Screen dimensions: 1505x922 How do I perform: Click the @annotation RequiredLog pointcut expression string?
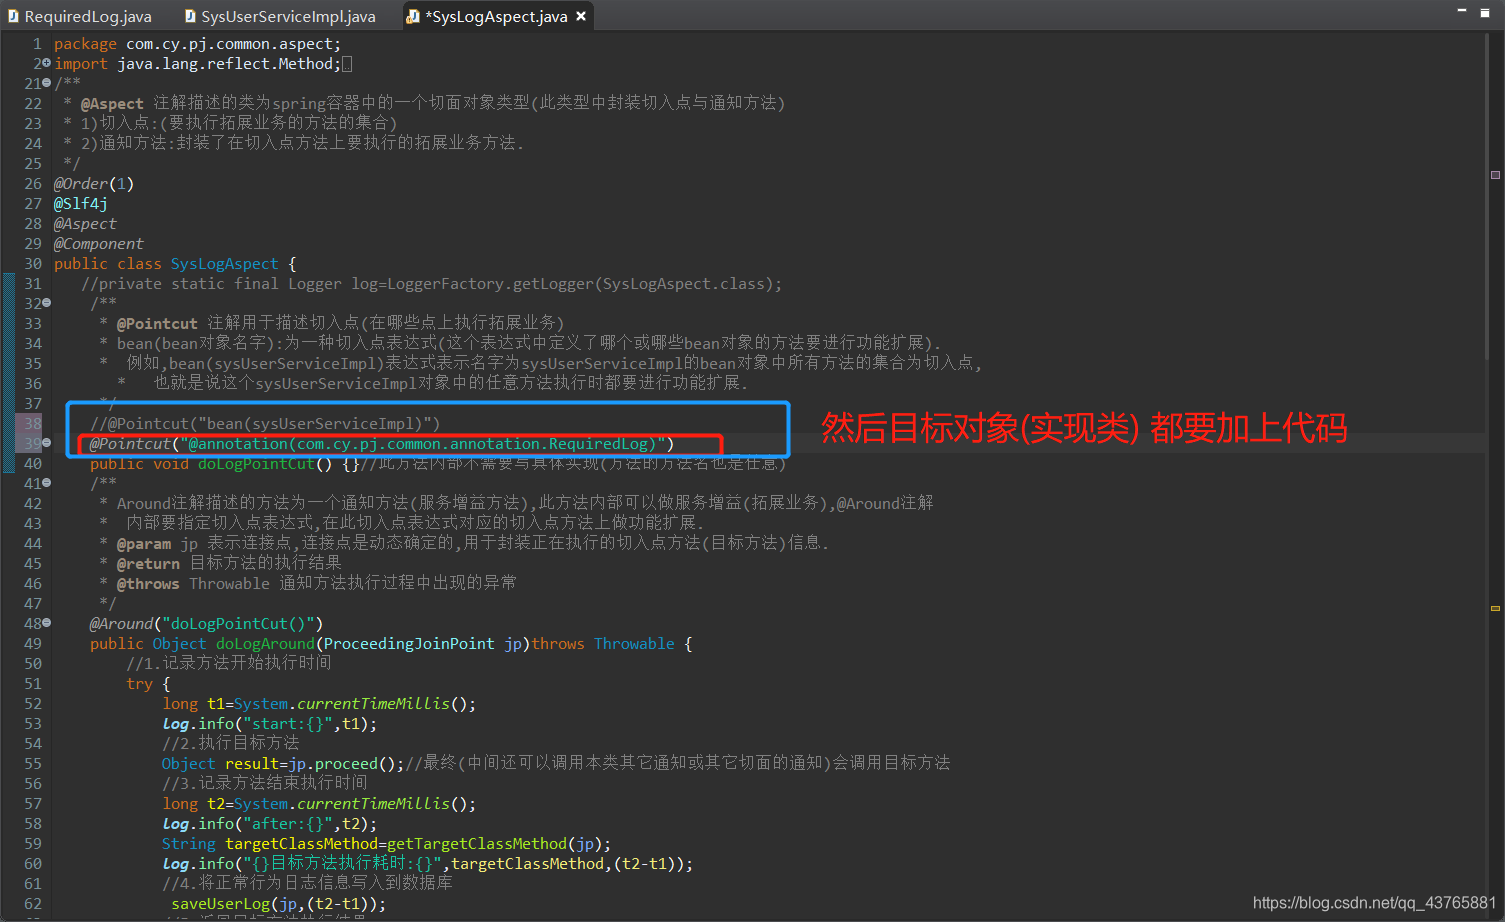click(422, 443)
